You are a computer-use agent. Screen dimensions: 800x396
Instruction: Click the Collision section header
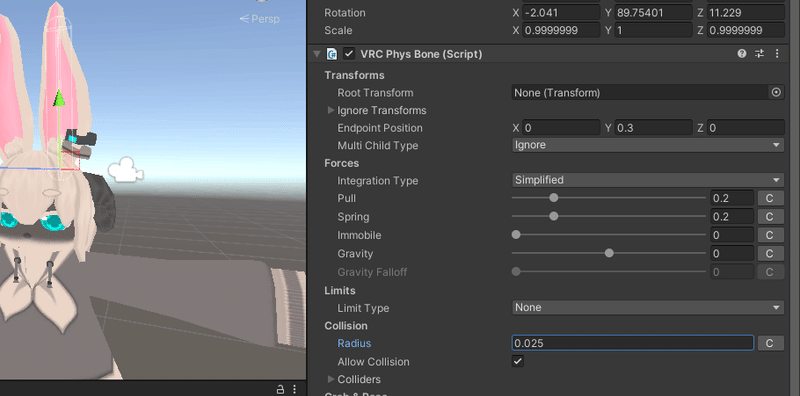tap(345, 326)
